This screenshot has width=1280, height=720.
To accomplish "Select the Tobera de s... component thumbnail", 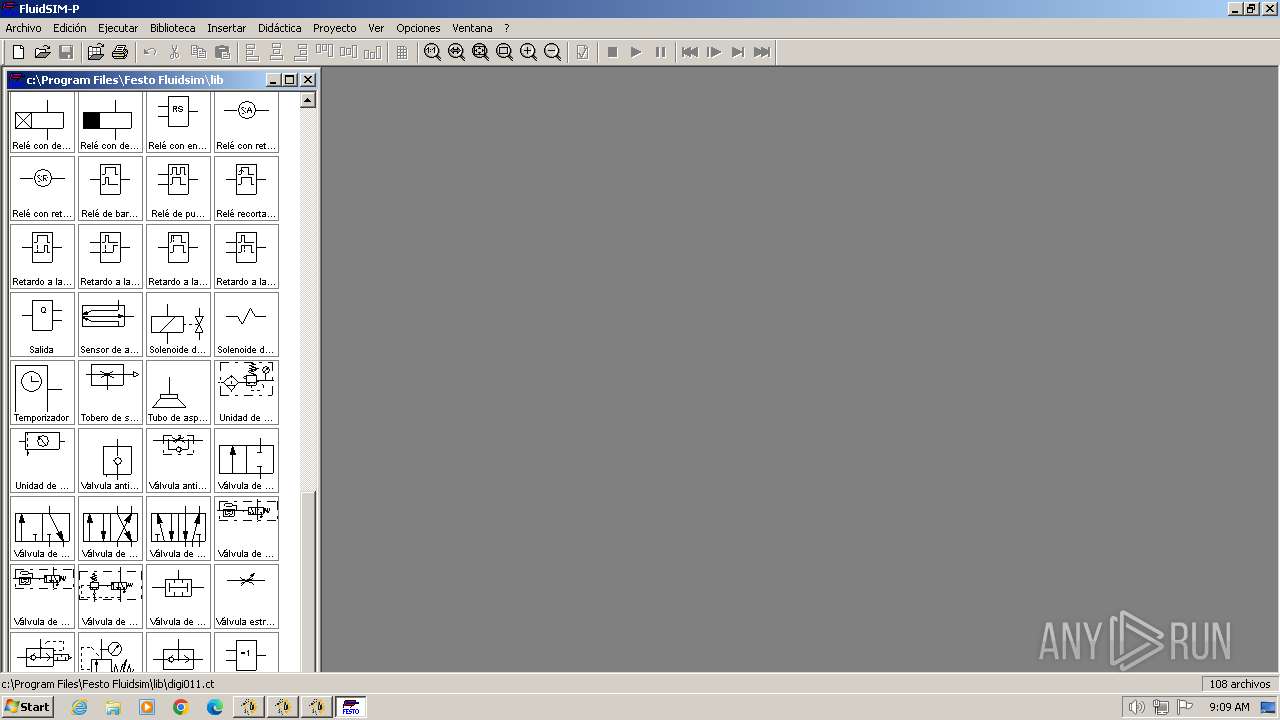I will 110,392.
